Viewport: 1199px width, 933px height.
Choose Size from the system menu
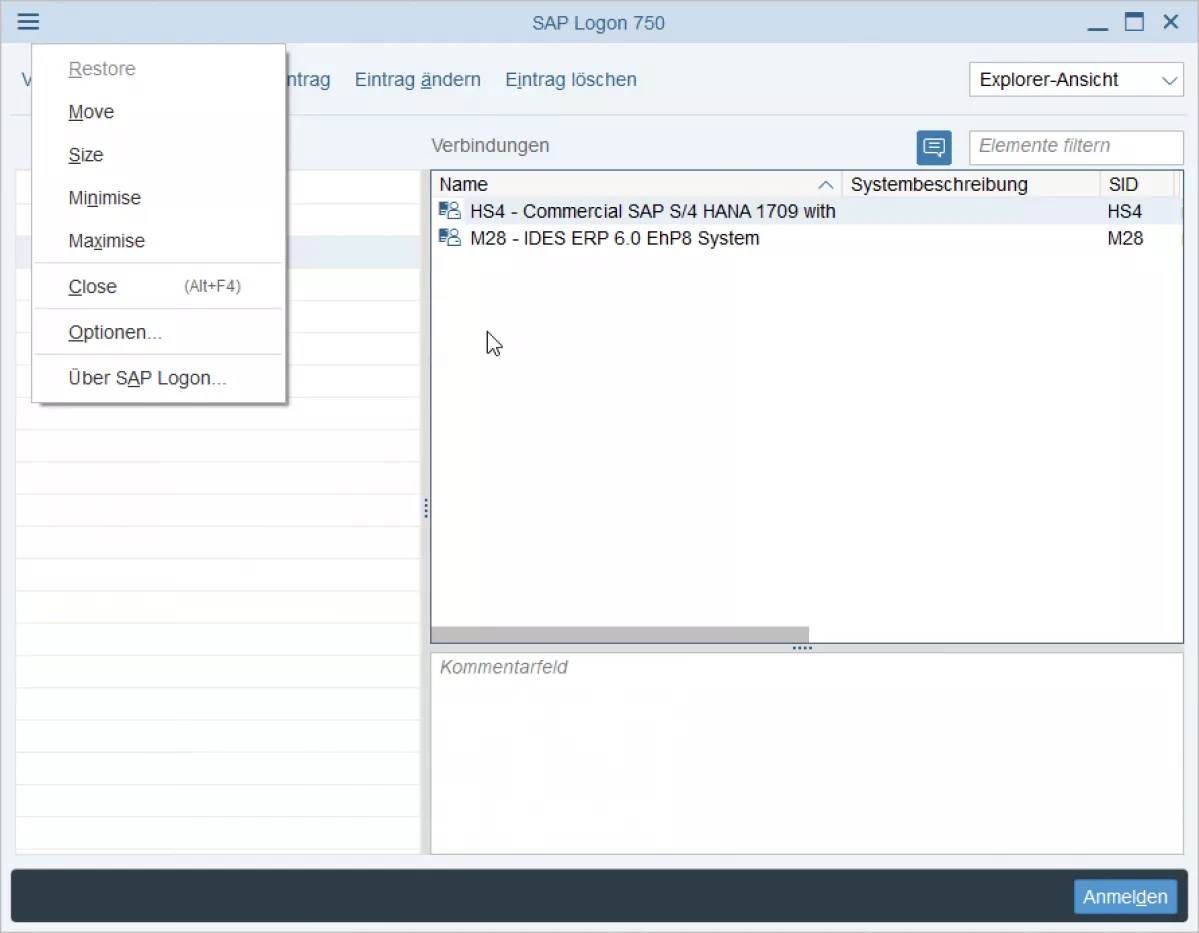[x=158, y=154]
